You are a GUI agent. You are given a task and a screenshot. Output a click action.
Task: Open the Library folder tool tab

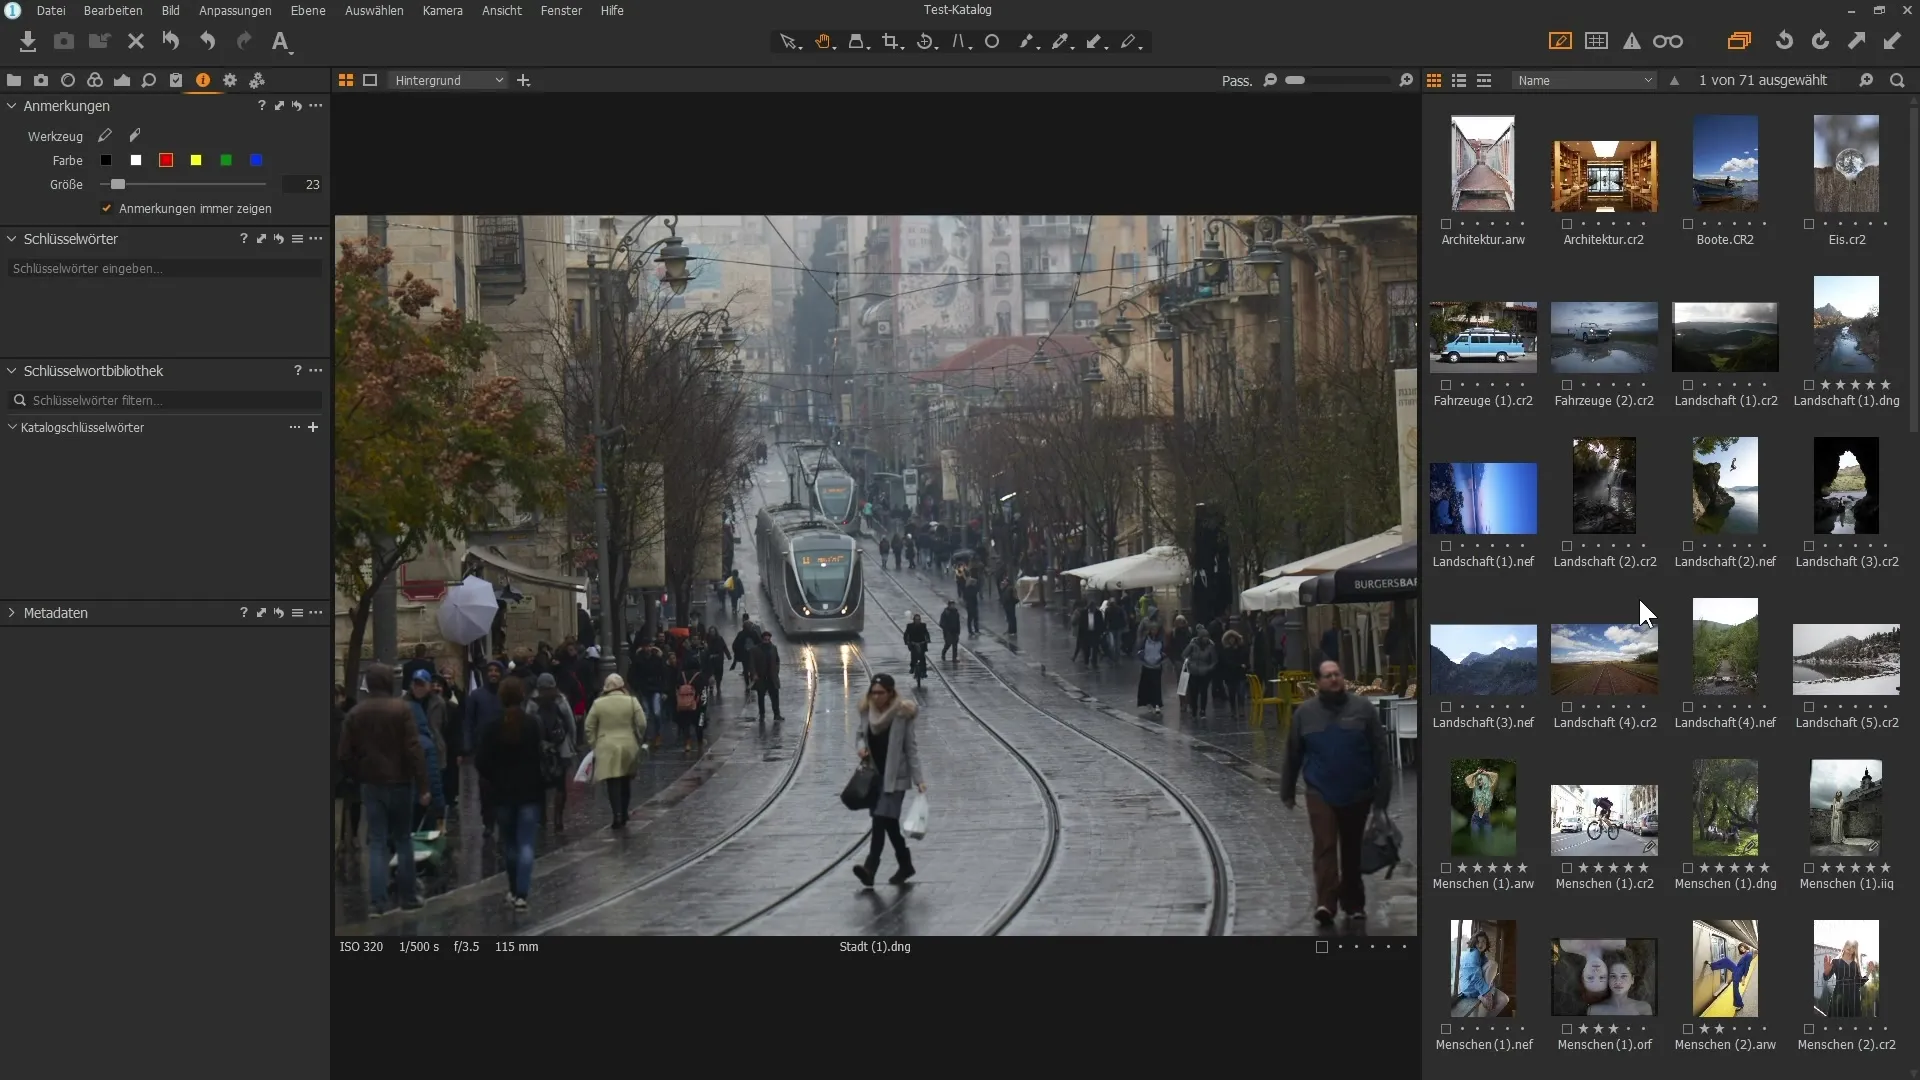14,80
